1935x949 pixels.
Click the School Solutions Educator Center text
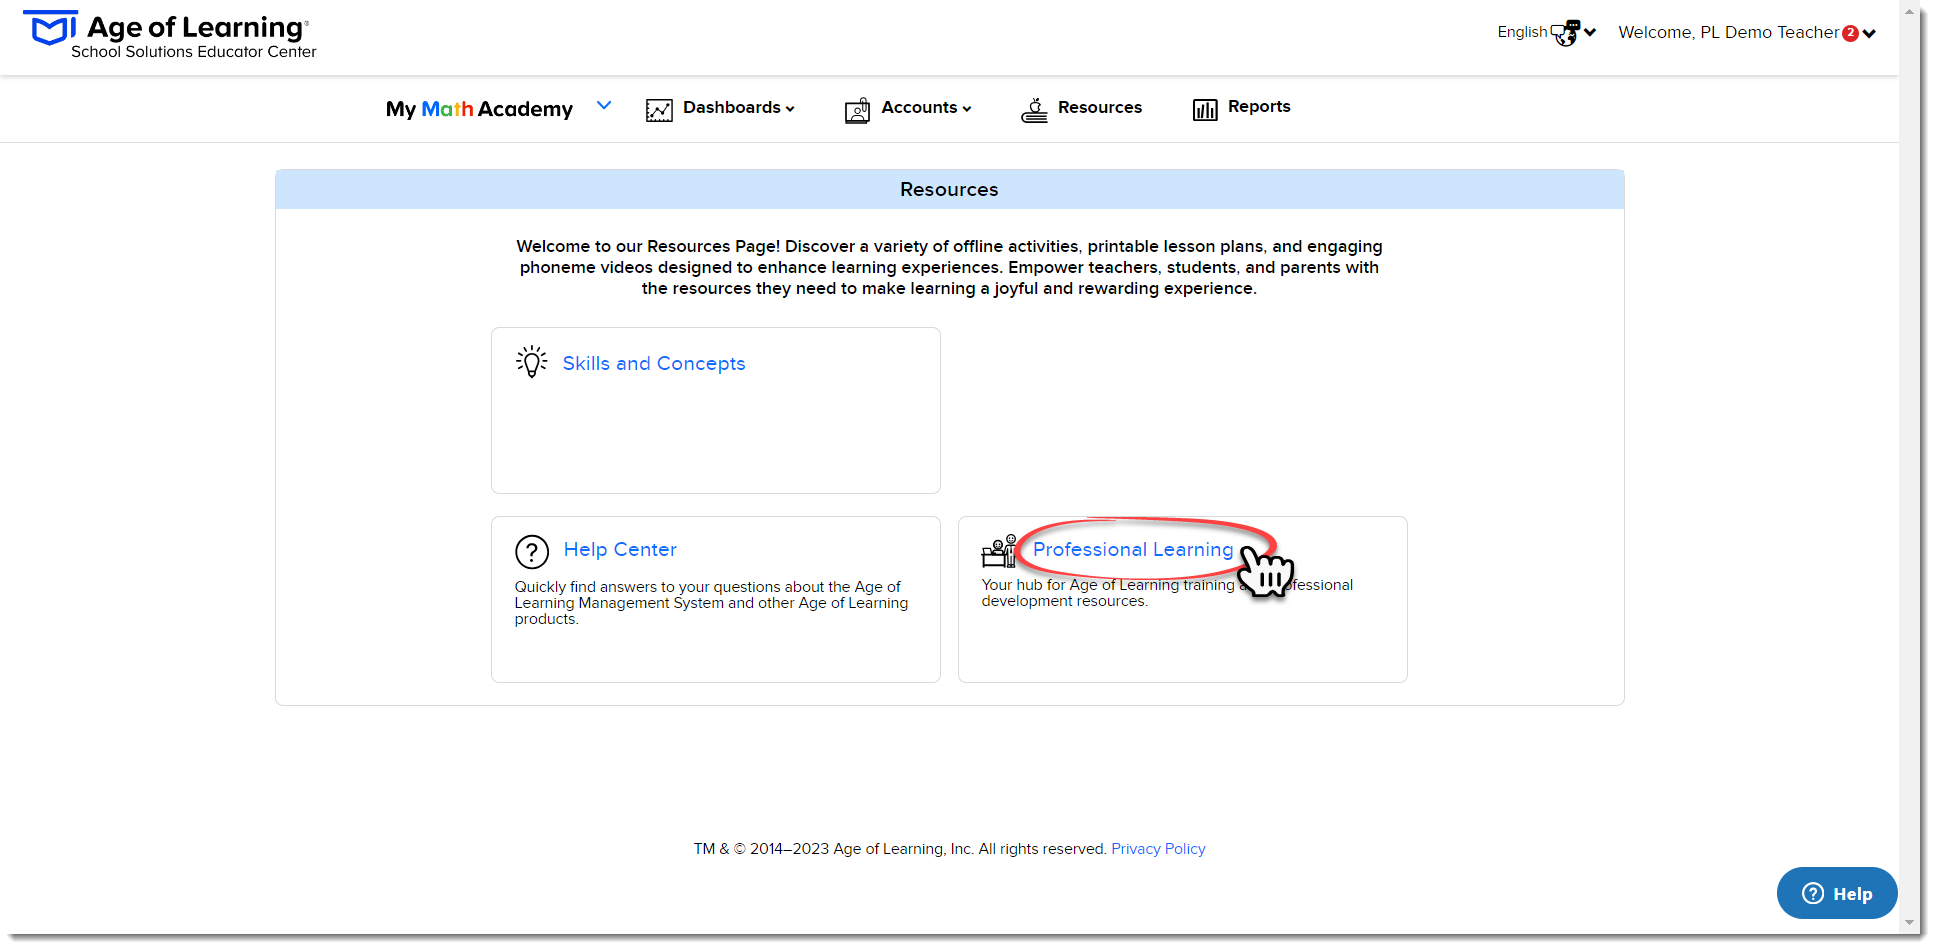click(194, 52)
